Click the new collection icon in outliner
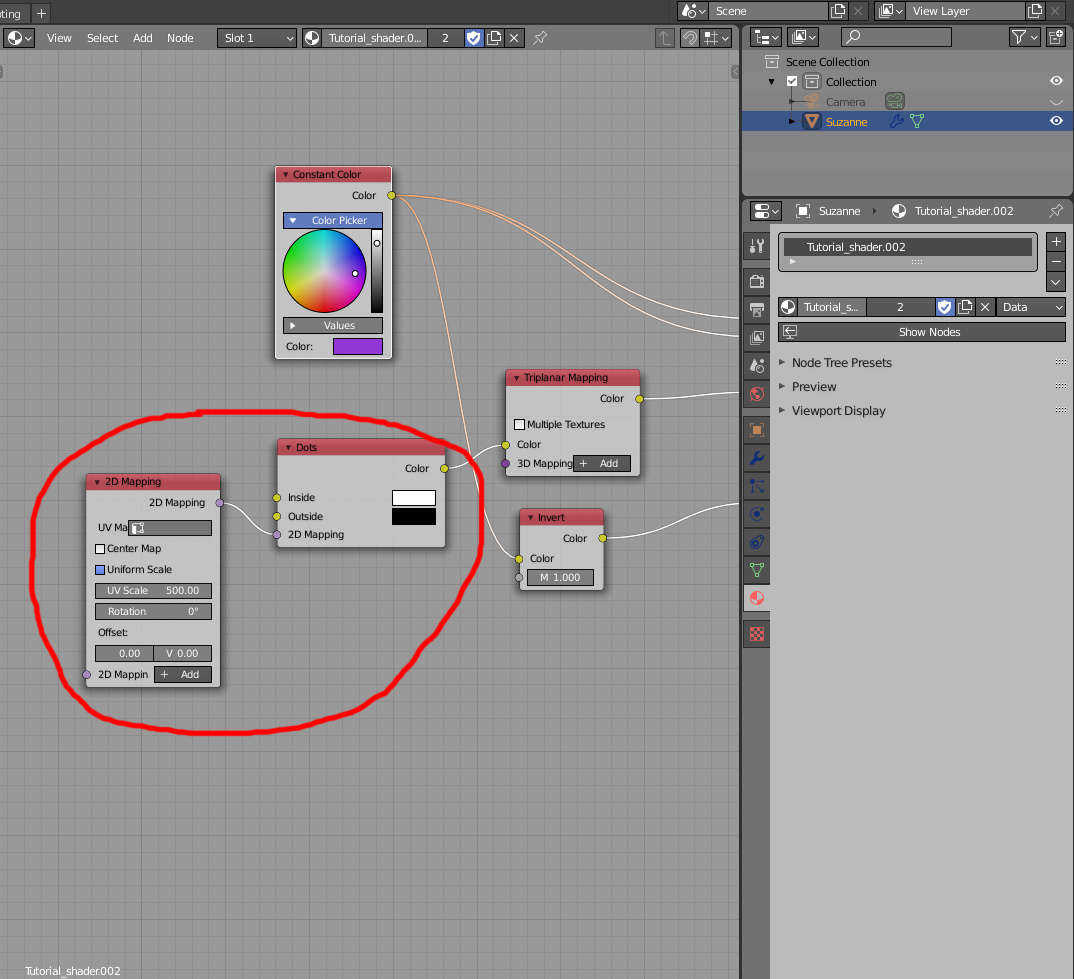Viewport: 1074px width, 979px height. [x=1056, y=37]
